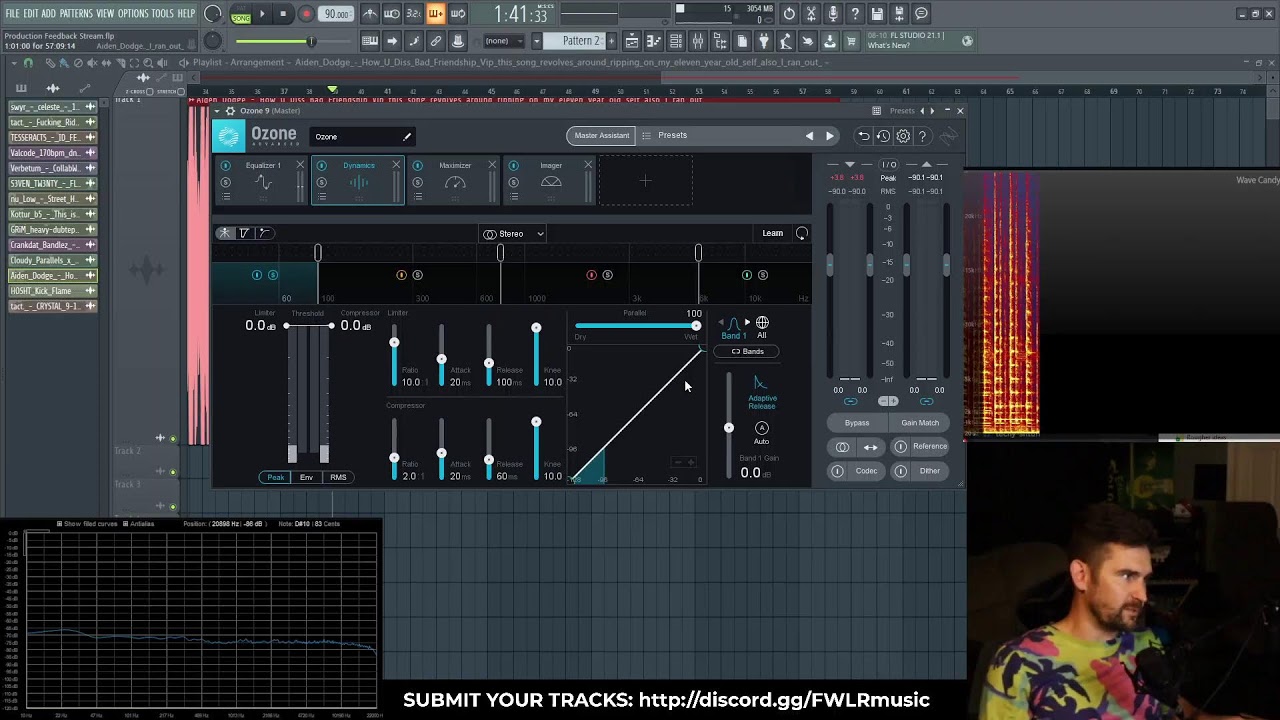Click the Ozone undo icon

pyautogui.click(x=863, y=136)
